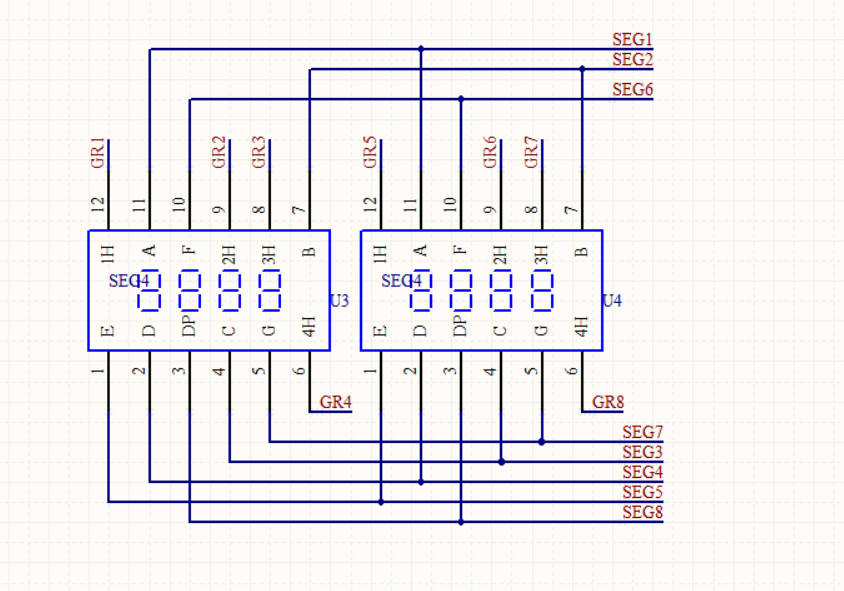
Task: Click the junction dot on the SEG1 wire
Action: 421,49
